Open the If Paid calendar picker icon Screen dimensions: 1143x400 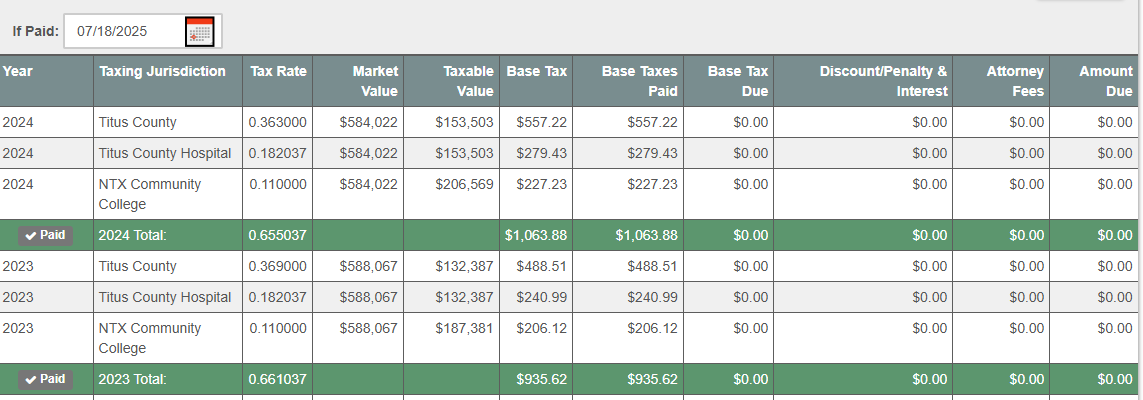[x=200, y=32]
